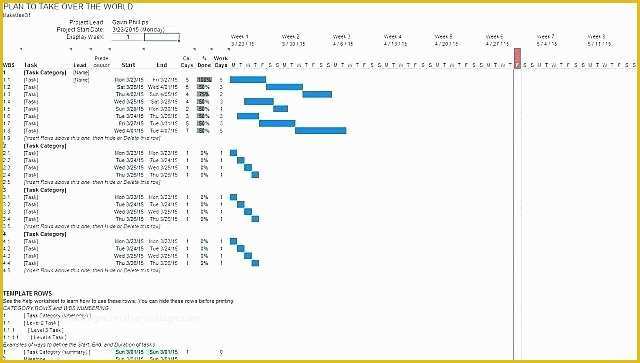The height and width of the screenshot is (363, 640).
Task: Select the '[ Level 3 Task ]' template row
Action: [x=45, y=330]
